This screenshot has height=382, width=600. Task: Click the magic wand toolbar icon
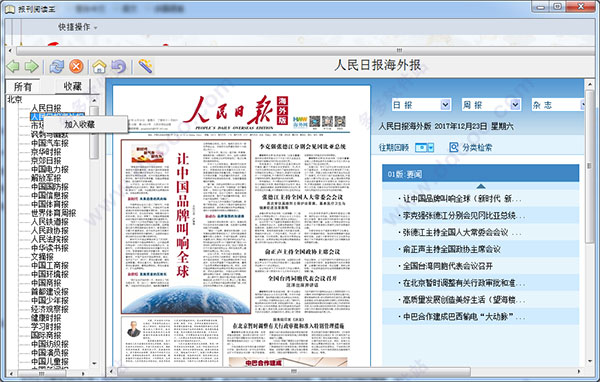[145, 67]
